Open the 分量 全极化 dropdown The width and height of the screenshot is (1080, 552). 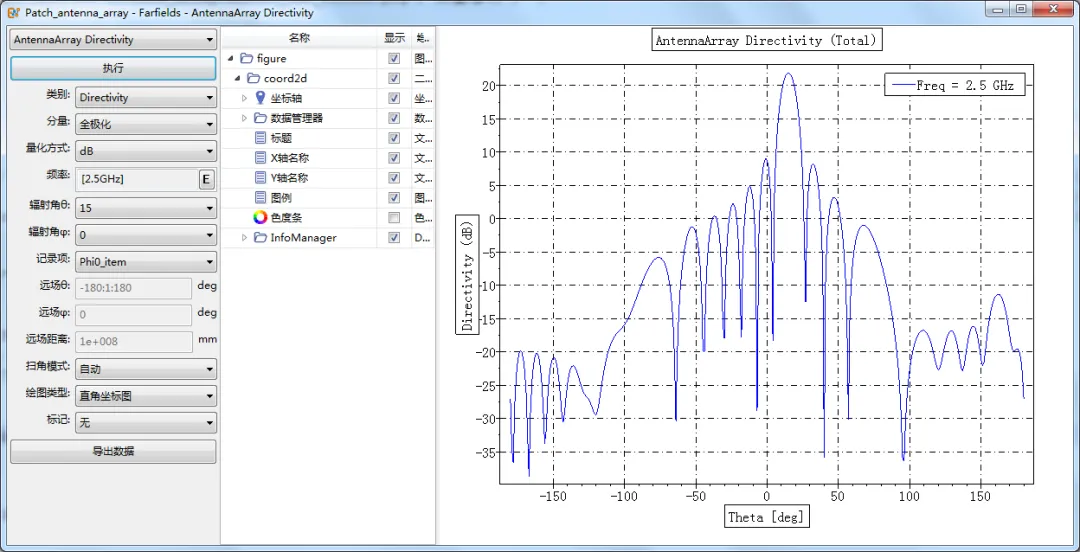(145, 125)
